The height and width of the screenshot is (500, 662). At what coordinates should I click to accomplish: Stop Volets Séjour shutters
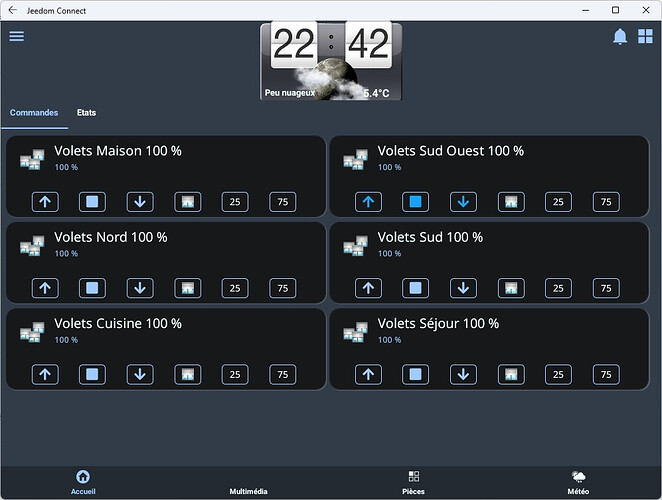pyautogui.click(x=416, y=374)
